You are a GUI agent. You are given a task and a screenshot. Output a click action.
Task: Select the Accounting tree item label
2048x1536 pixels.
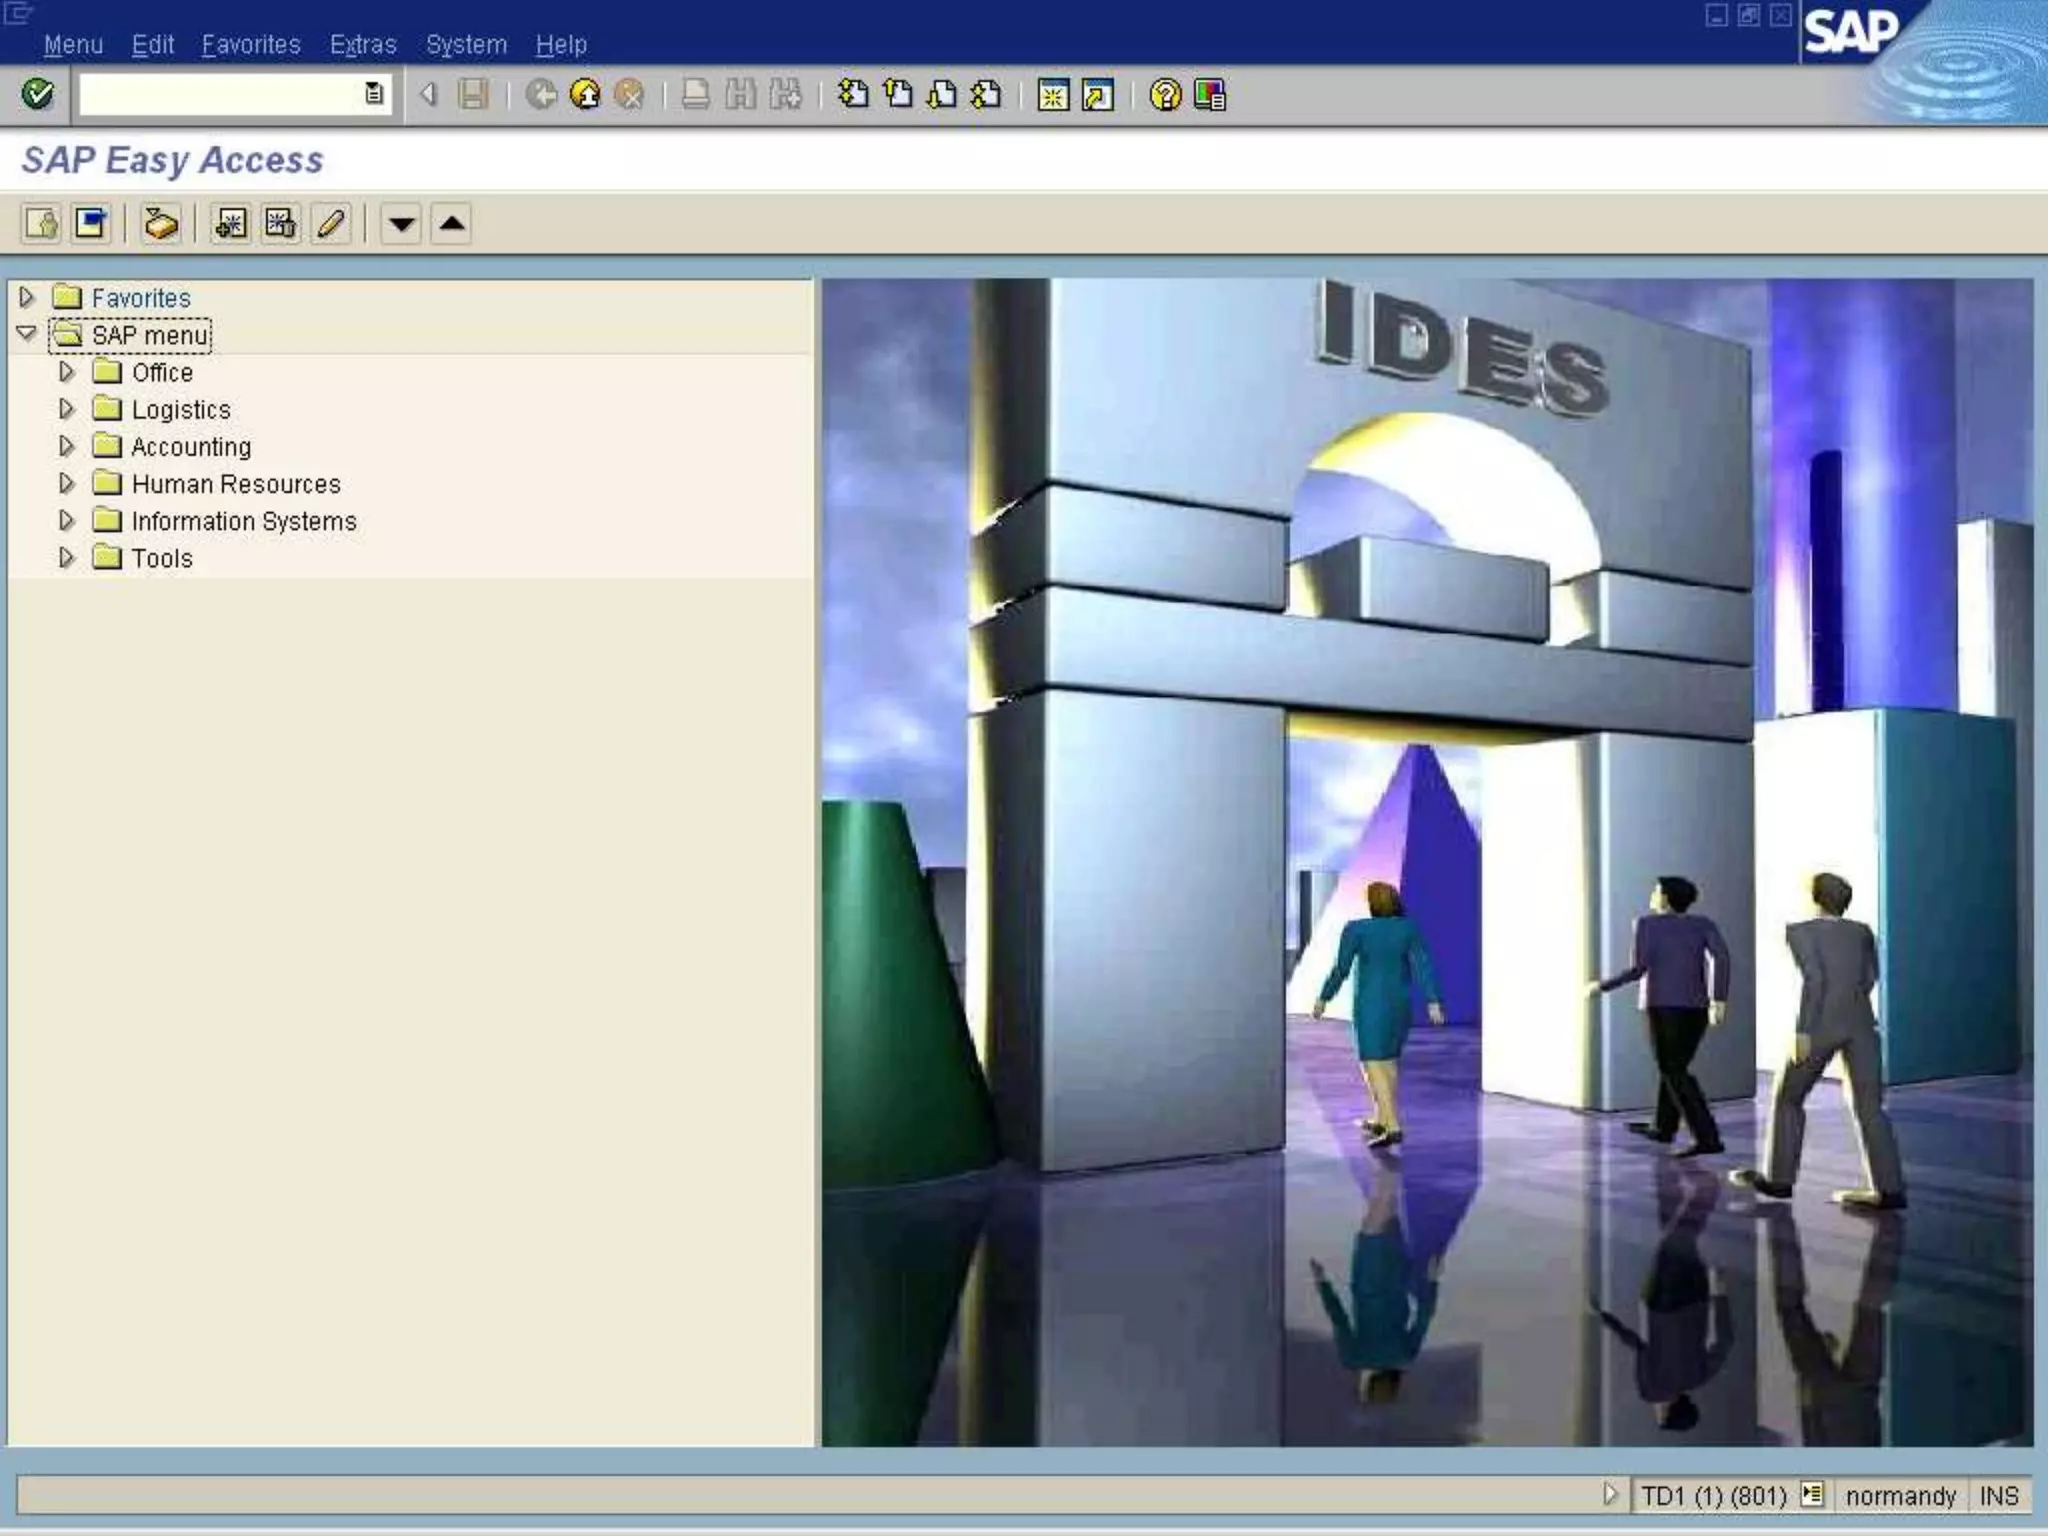(191, 447)
